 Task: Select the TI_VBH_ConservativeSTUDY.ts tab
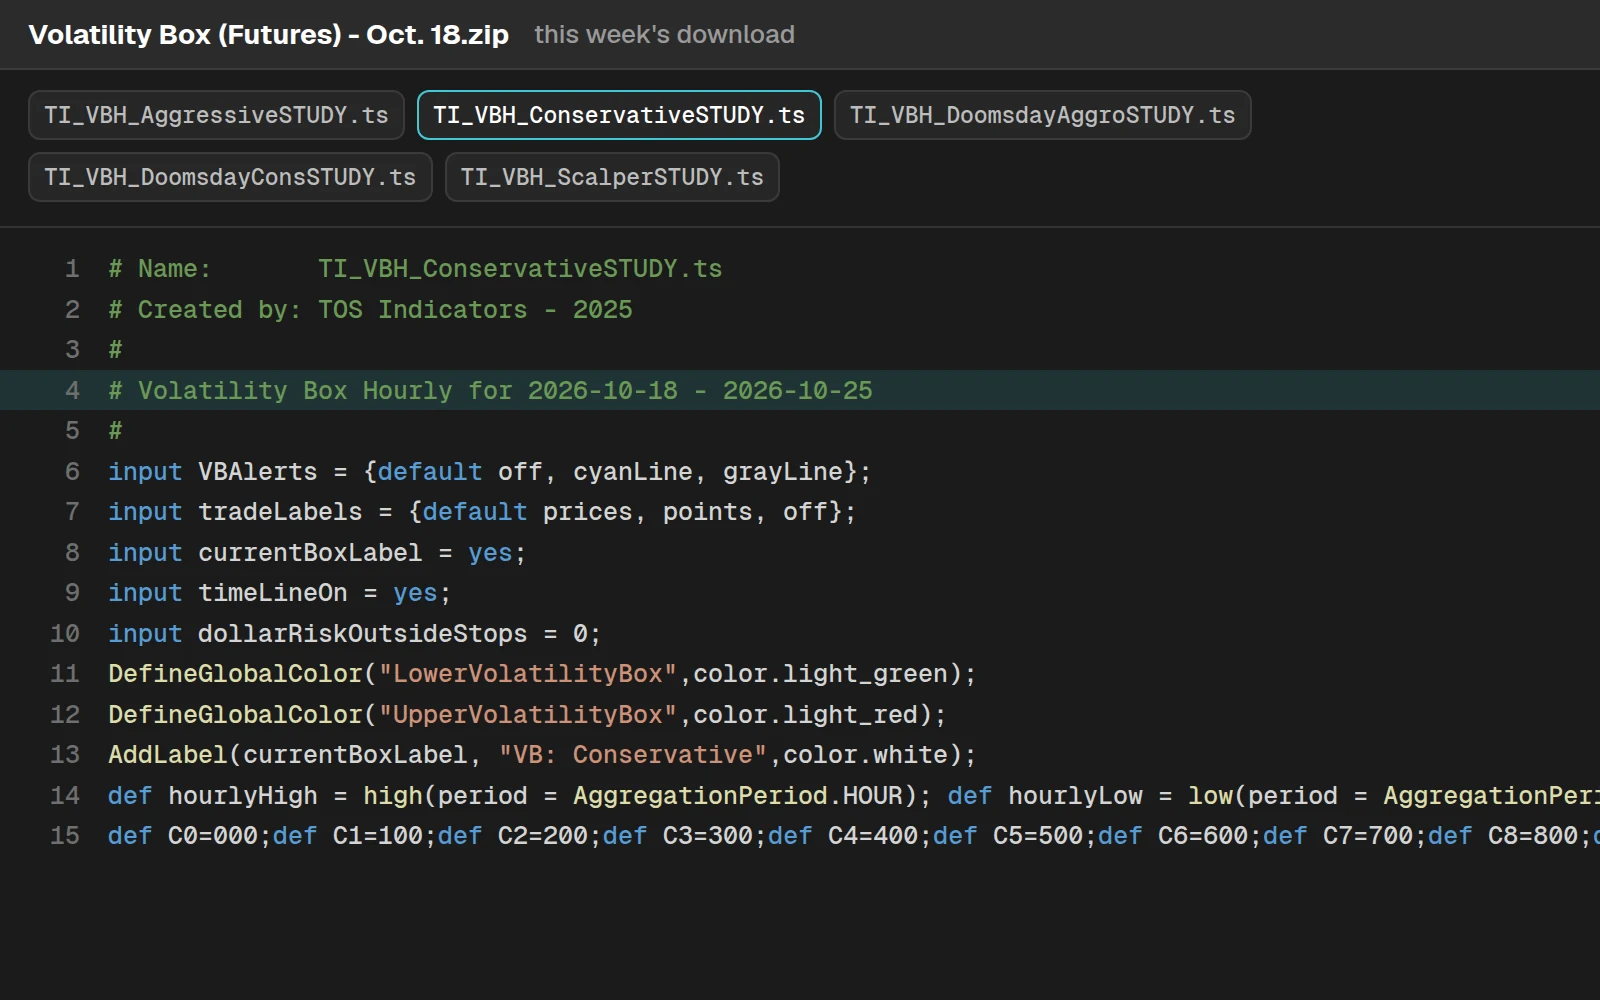(x=619, y=115)
